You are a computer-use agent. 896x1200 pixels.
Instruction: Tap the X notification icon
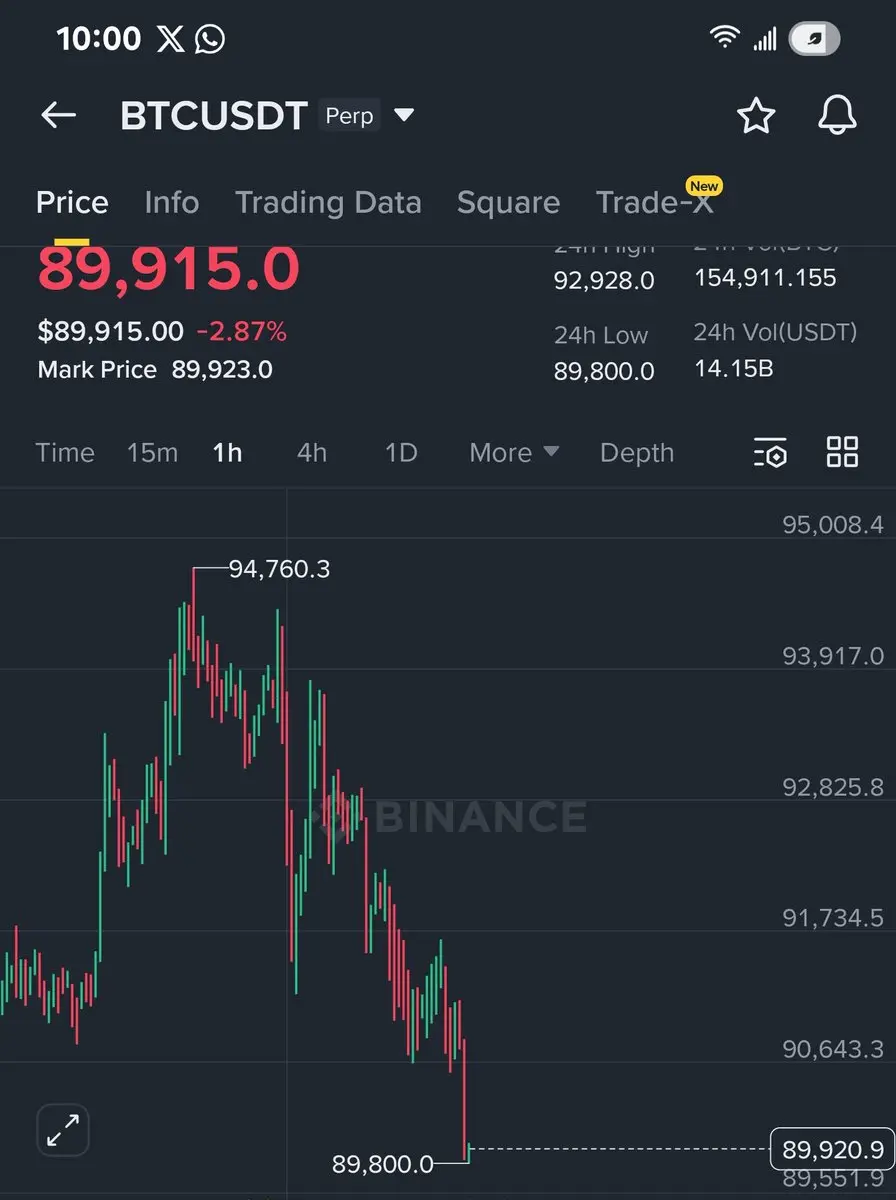point(171,39)
